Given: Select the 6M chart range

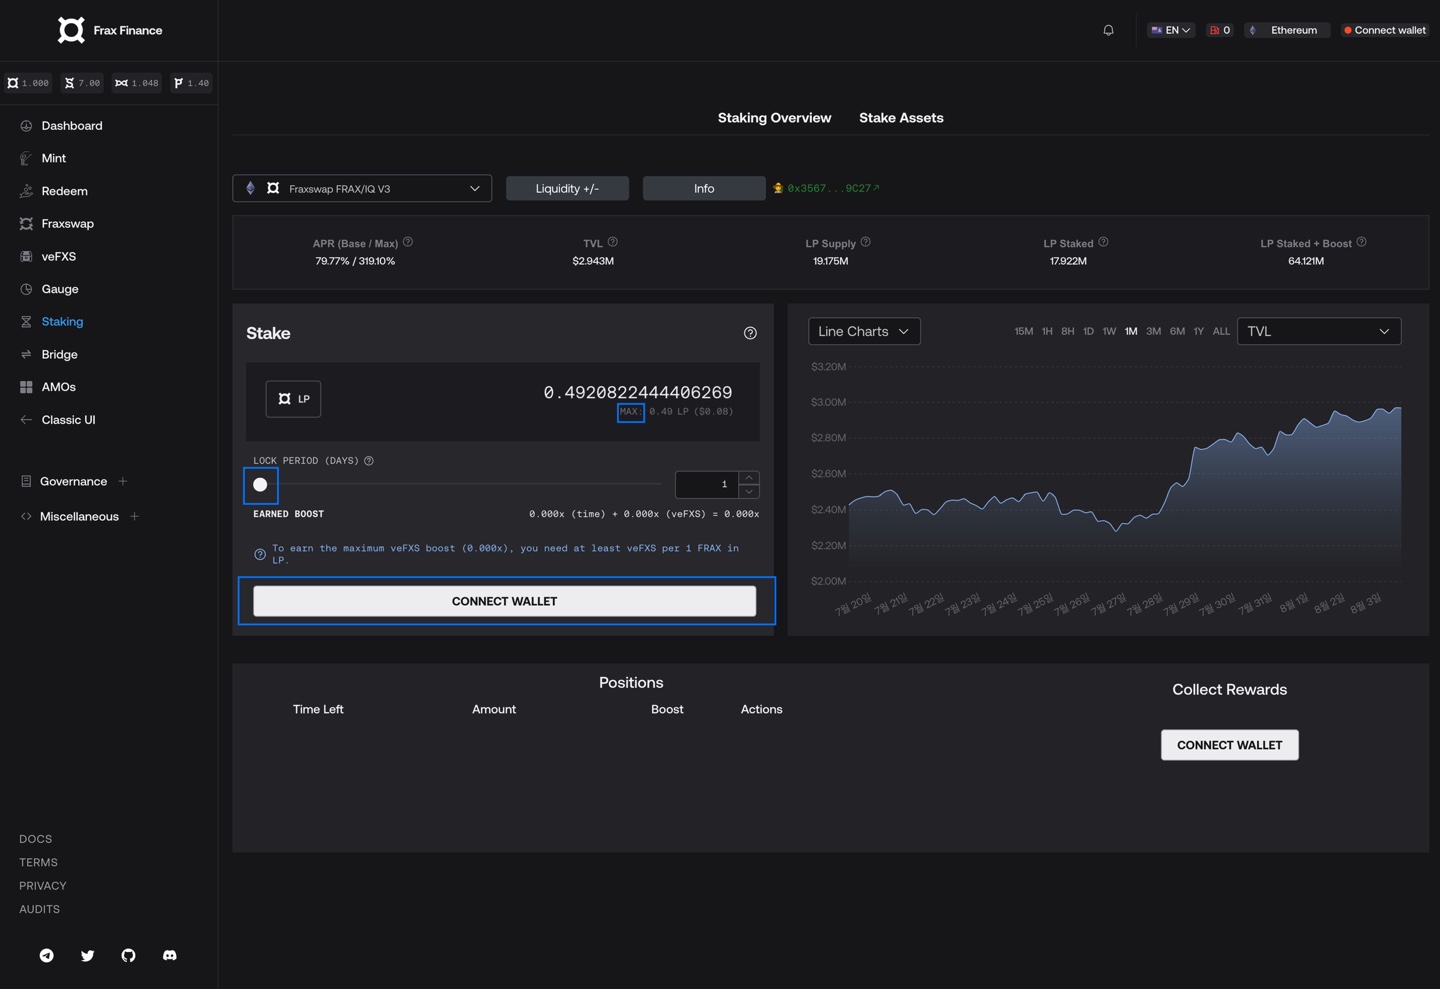Looking at the screenshot, I should [1177, 331].
